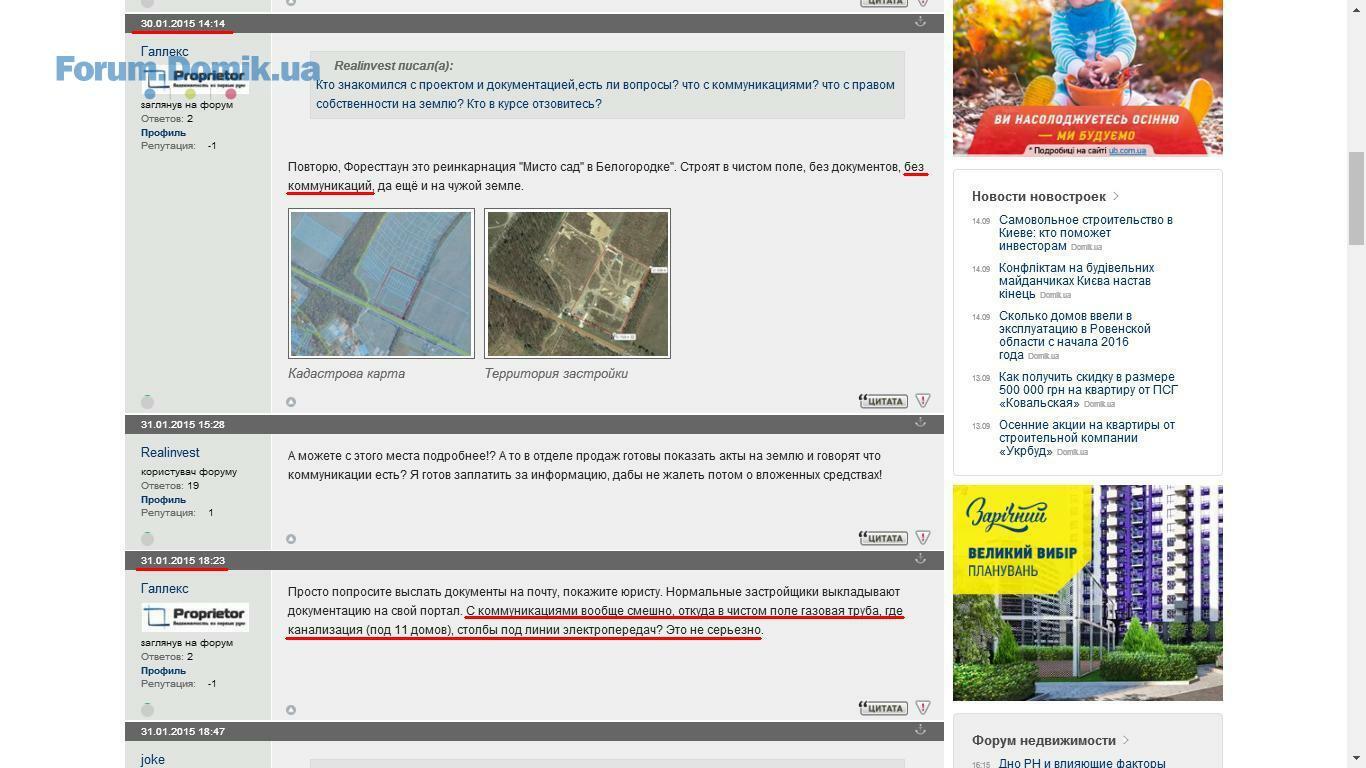Read news 'Сколько домов ввели в эксплуатацию'

click(1075, 335)
